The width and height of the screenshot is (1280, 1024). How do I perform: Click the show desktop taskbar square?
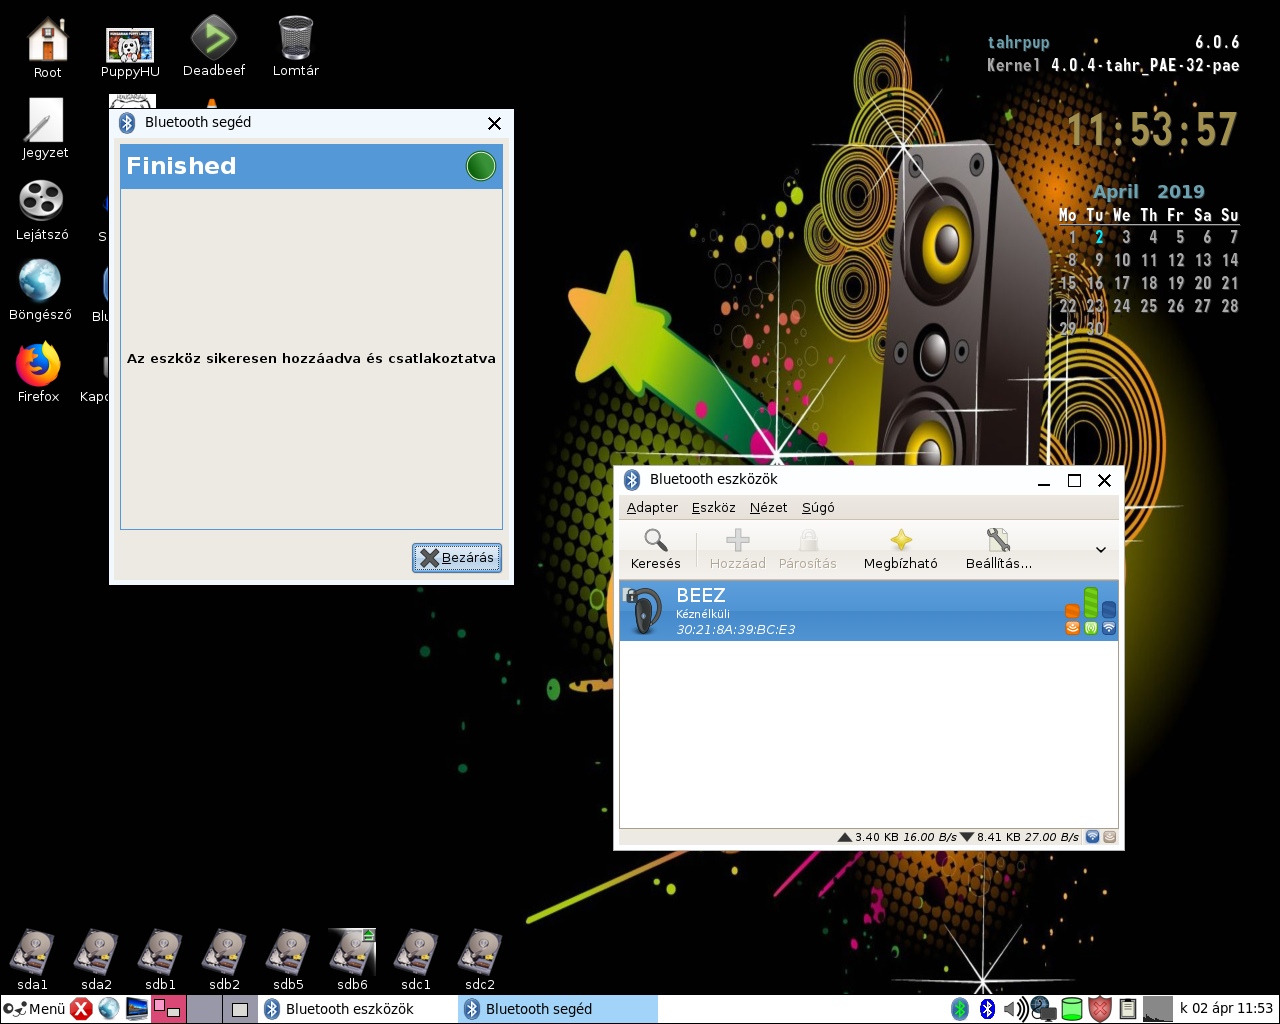pos(240,1009)
